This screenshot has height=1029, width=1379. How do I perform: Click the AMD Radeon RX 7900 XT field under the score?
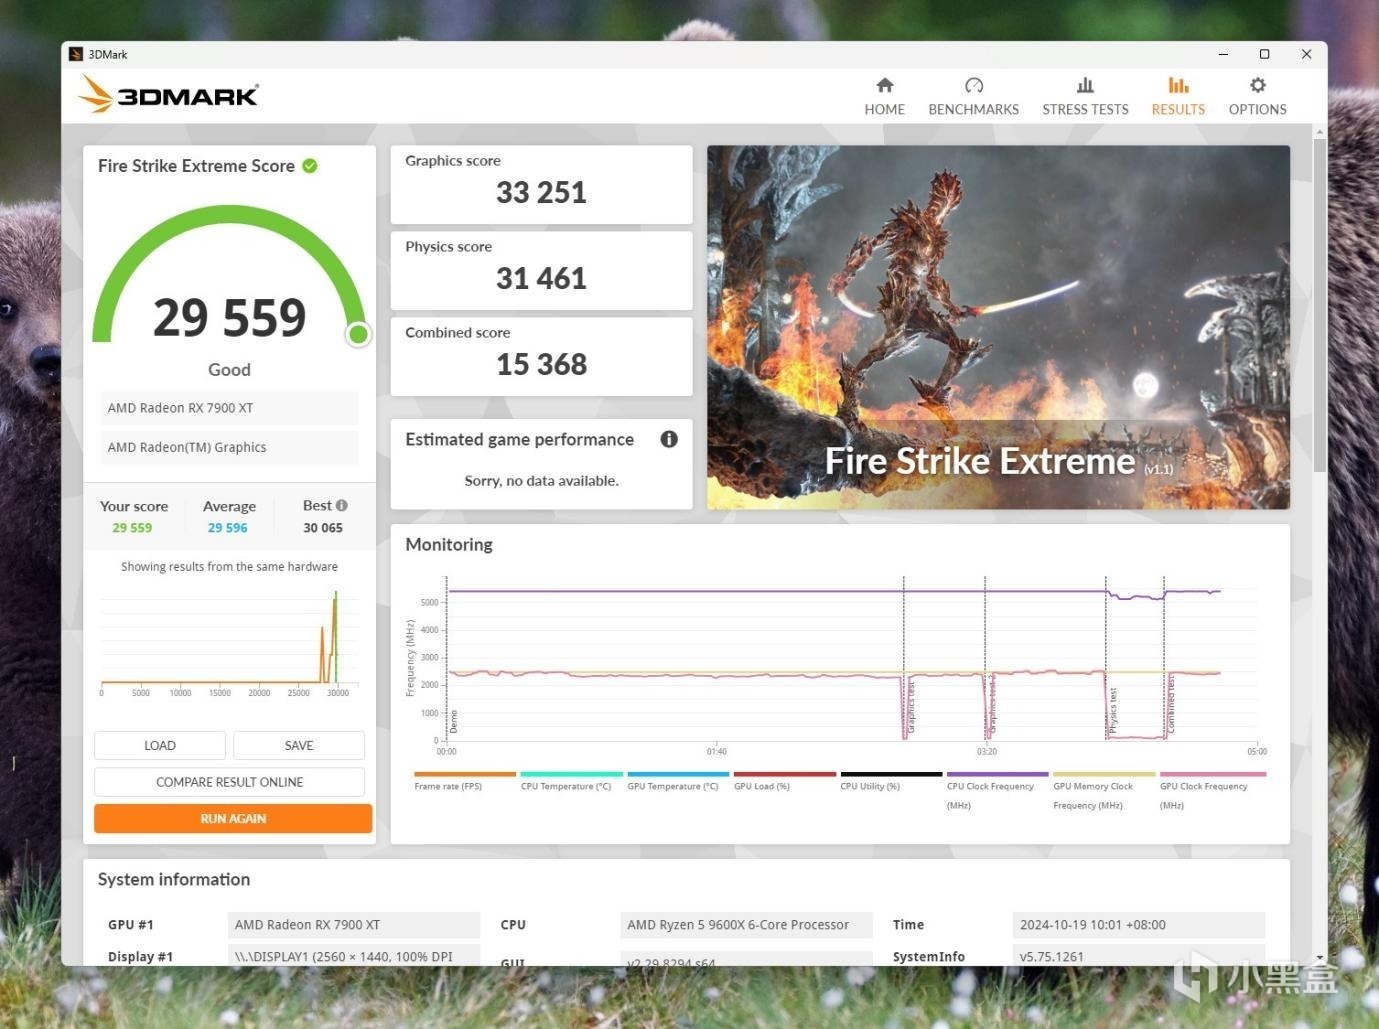click(229, 408)
